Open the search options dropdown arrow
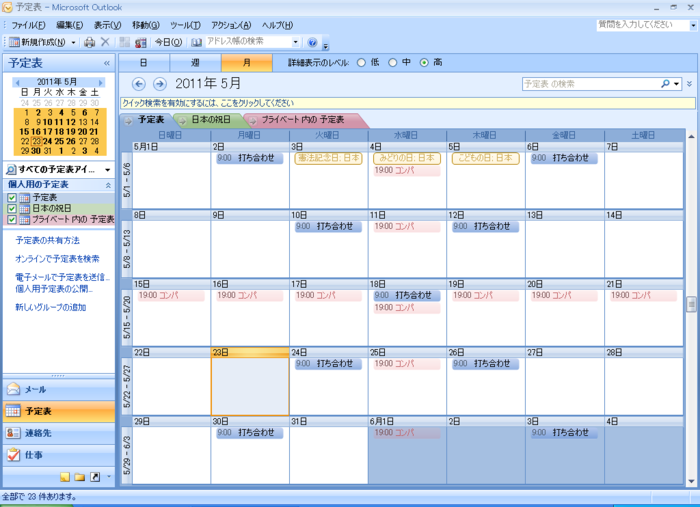Screen dimensions: 700x507 pos(677,84)
